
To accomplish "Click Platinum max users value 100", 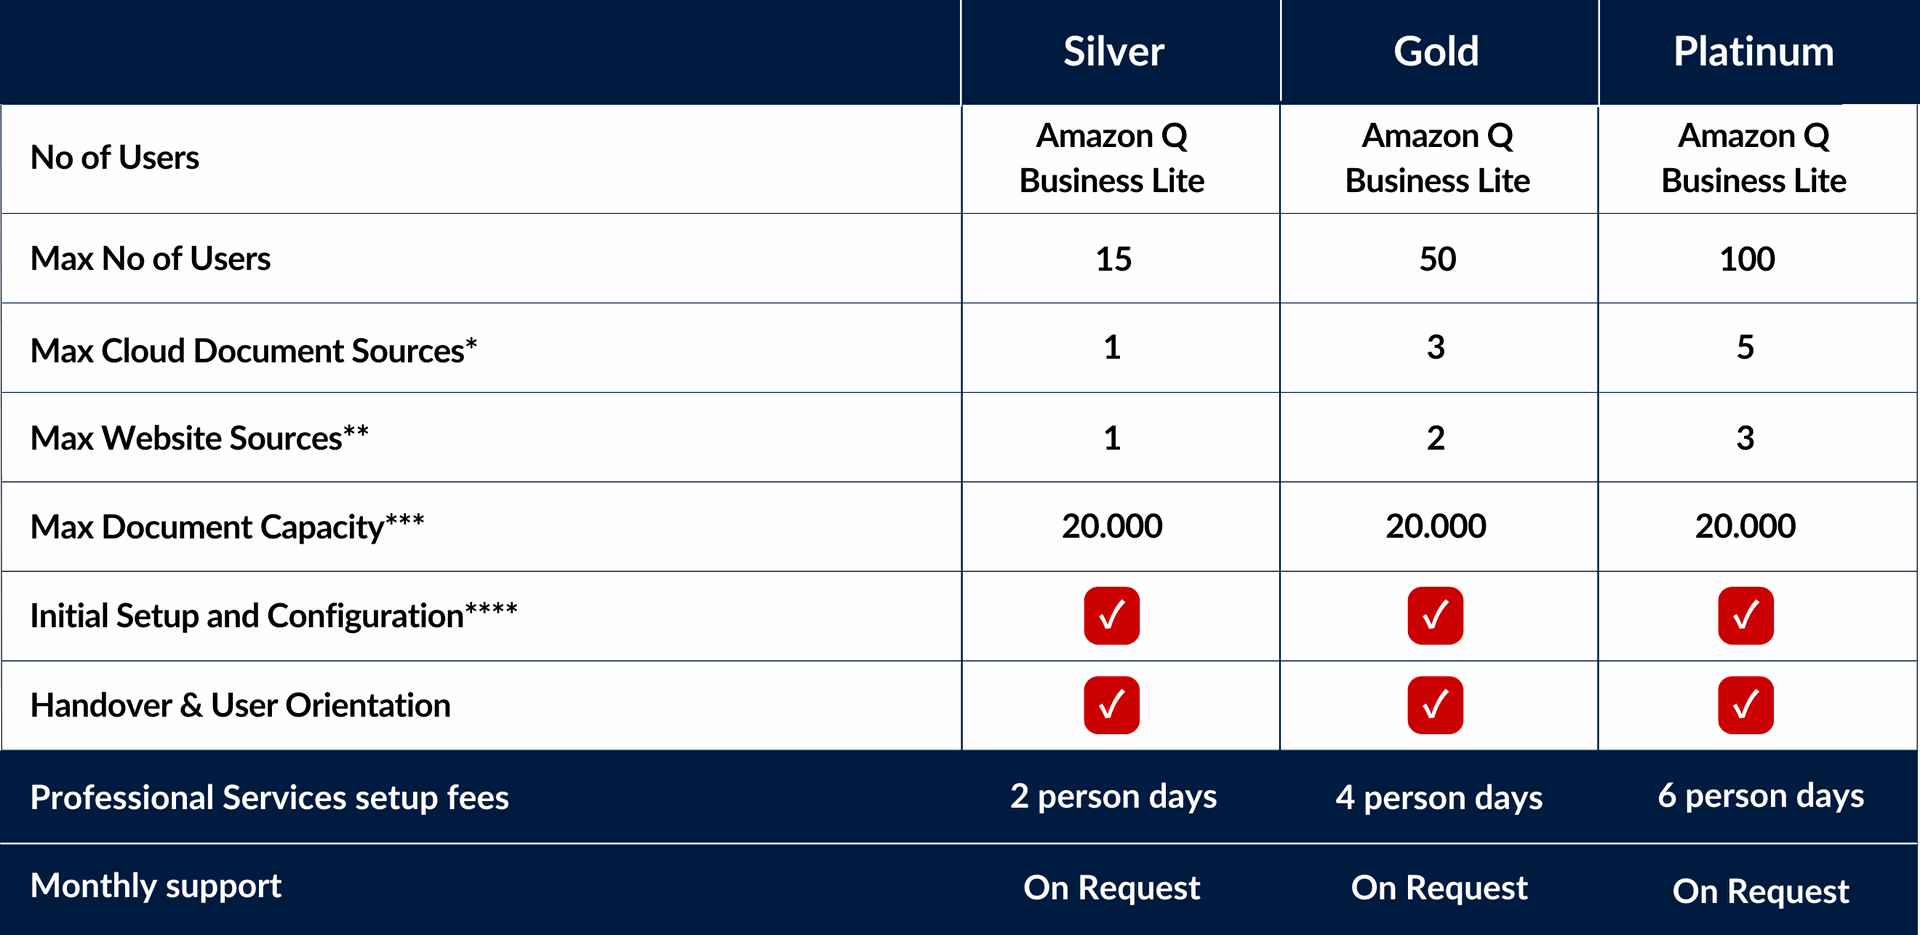I will tap(1746, 259).
